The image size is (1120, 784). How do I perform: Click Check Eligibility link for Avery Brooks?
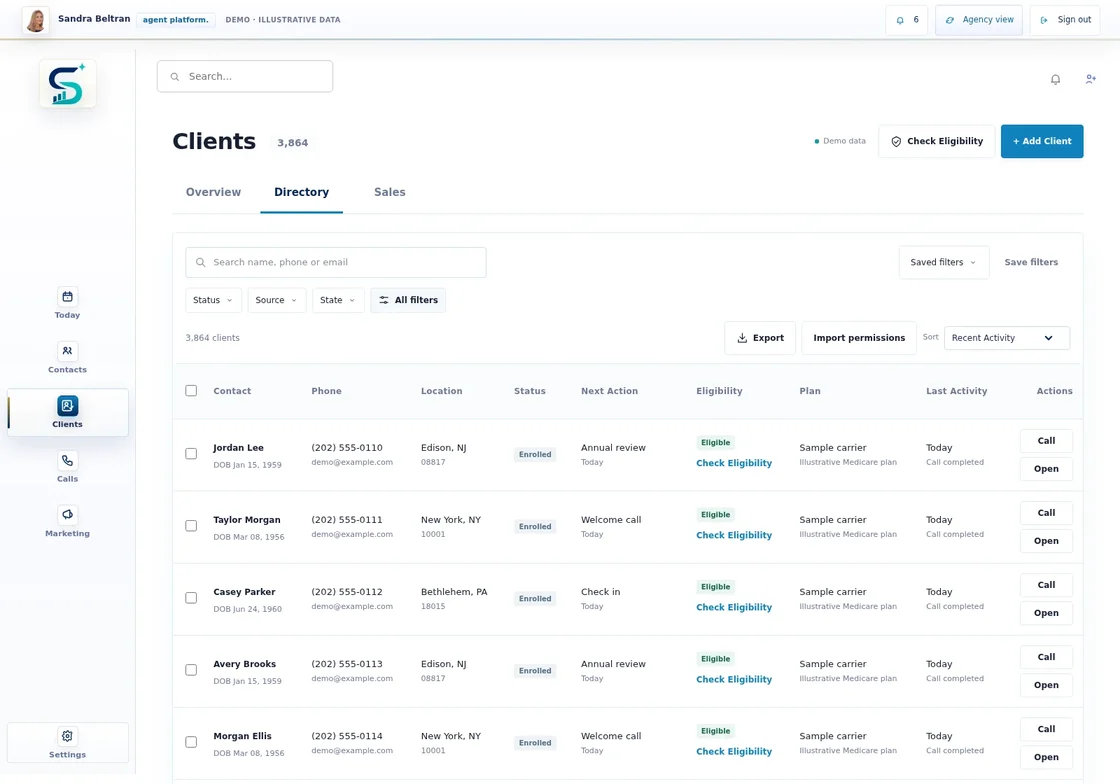(734, 679)
